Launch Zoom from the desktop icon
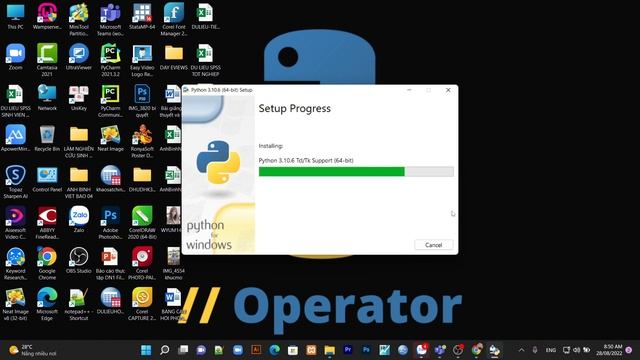Viewport: 640px width, 360px height. [16, 57]
